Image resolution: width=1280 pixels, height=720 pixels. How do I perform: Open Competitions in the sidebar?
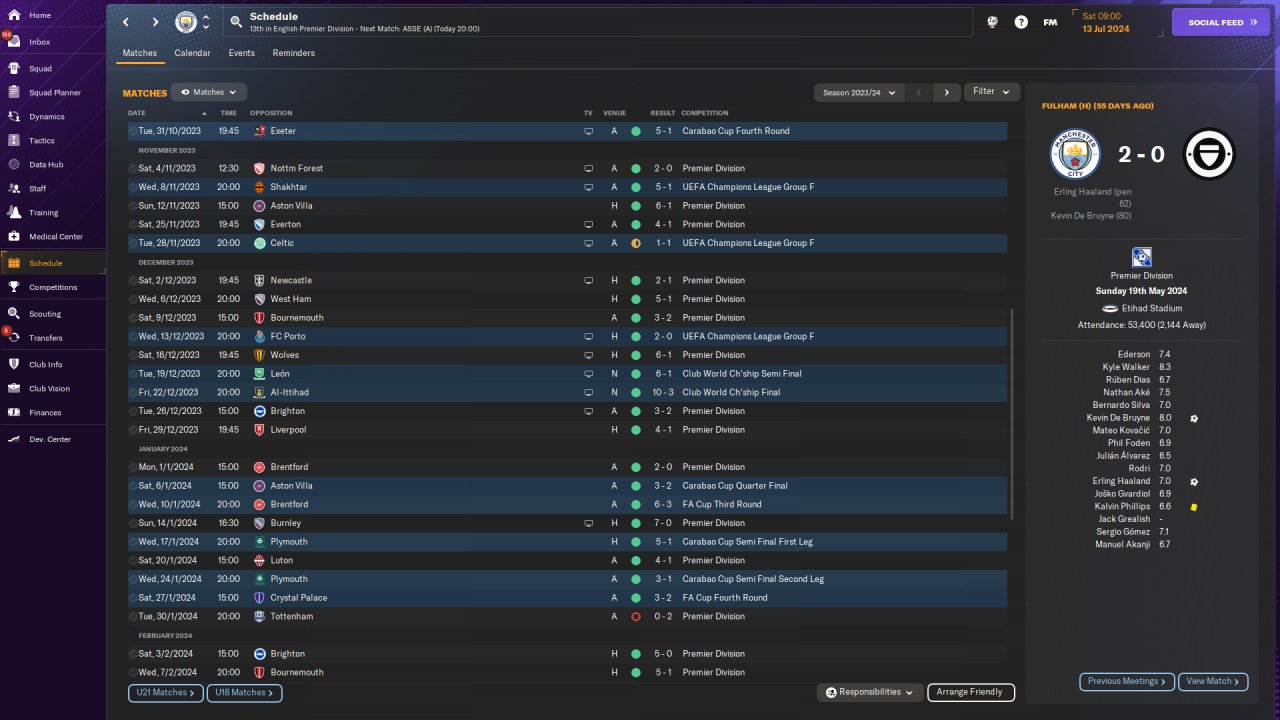(52, 287)
